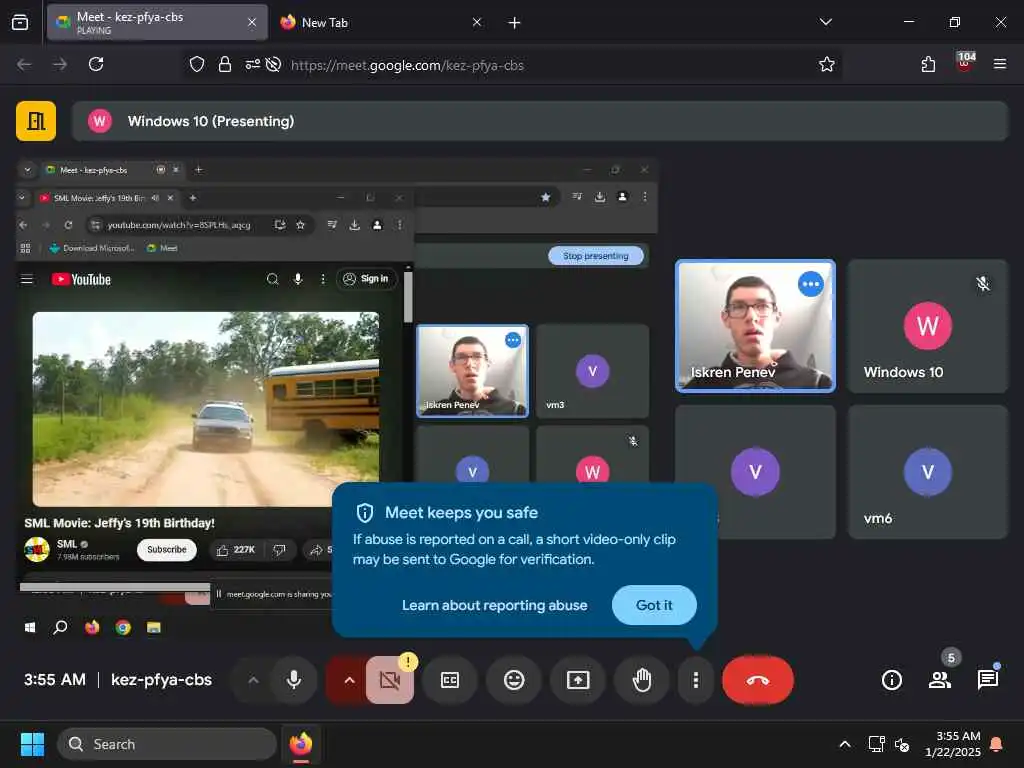This screenshot has width=1024, height=768.
Task: Click the Present now screen-share icon
Action: point(578,680)
